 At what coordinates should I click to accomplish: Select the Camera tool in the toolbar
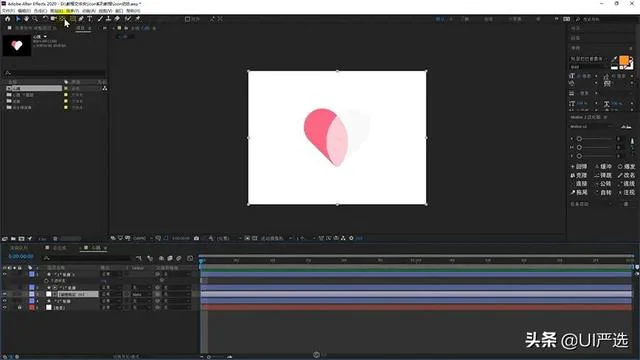(x=53, y=19)
